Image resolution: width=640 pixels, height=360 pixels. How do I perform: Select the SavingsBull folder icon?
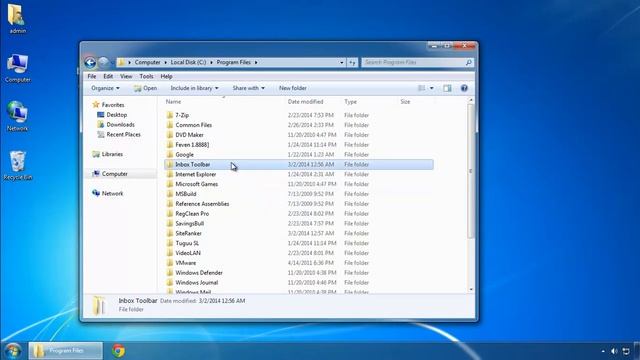170,223
